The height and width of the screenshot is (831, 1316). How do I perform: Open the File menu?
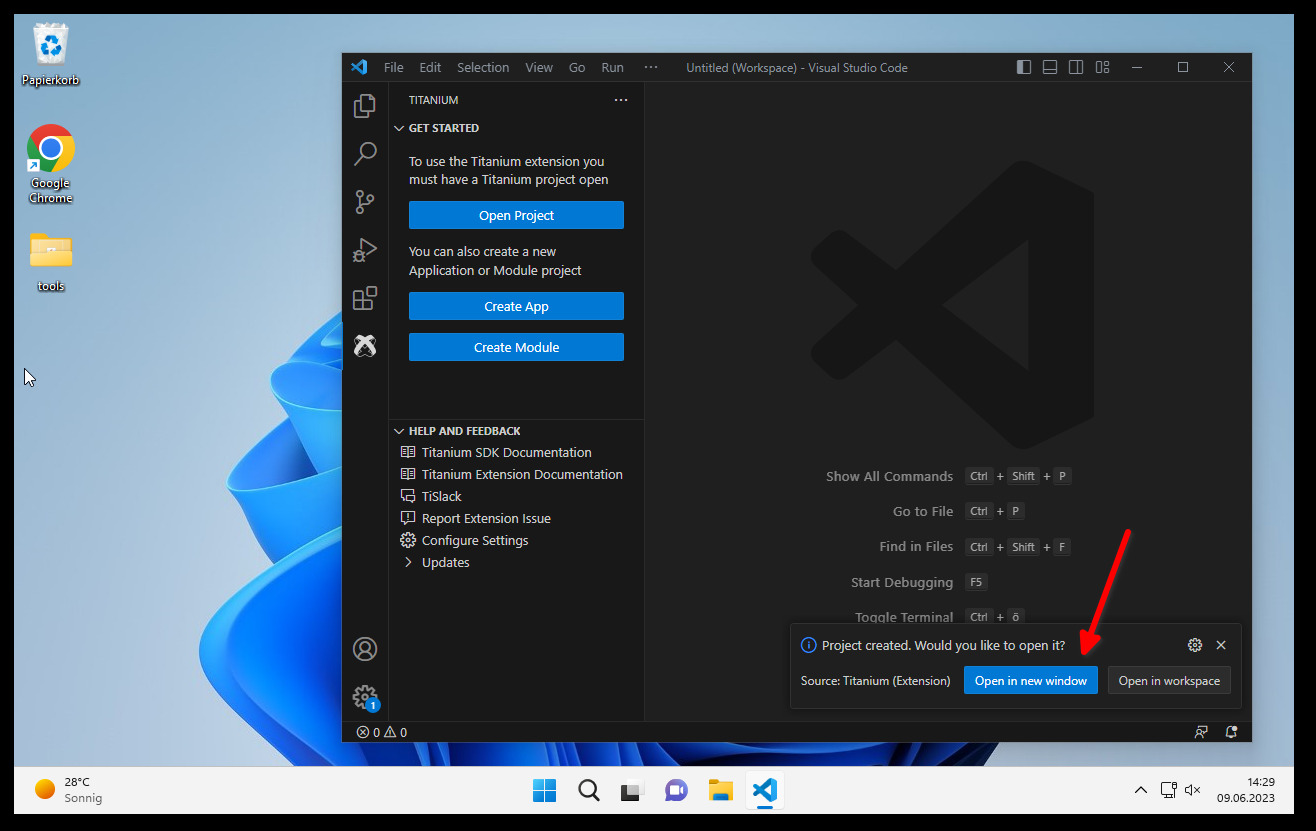click(x=394, y=67)
